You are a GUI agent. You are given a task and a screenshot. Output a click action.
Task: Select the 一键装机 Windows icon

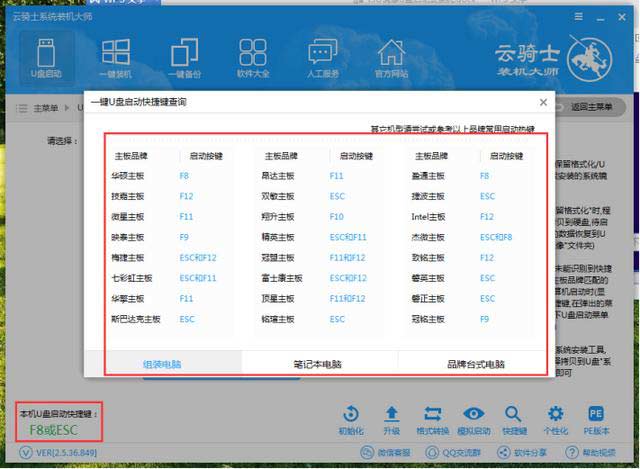116,58
